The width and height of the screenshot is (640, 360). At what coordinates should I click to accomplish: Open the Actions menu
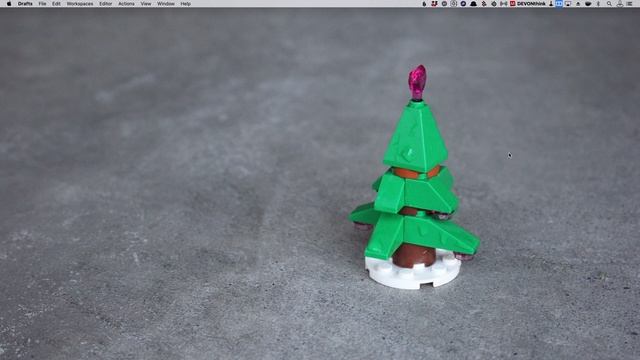[x=126, y=4]
